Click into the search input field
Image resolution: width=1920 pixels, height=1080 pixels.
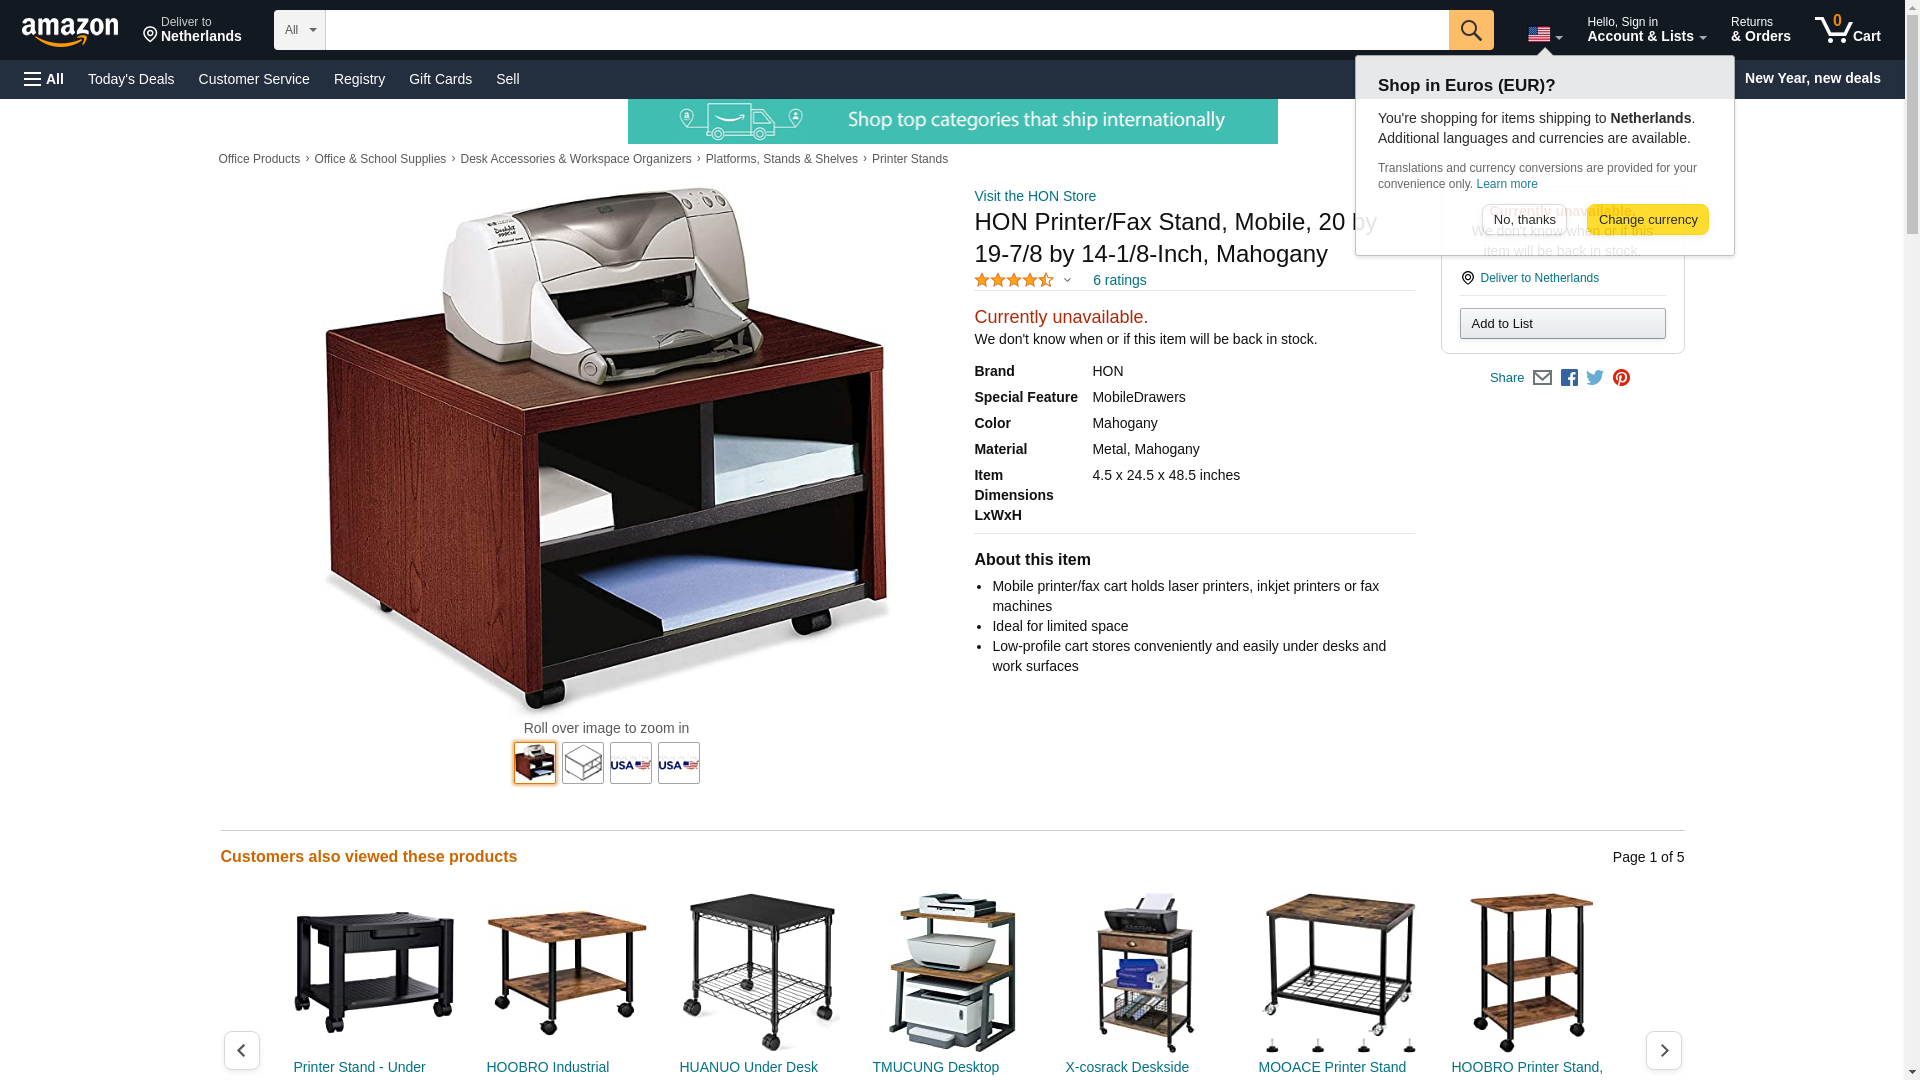tap(887, 30)
